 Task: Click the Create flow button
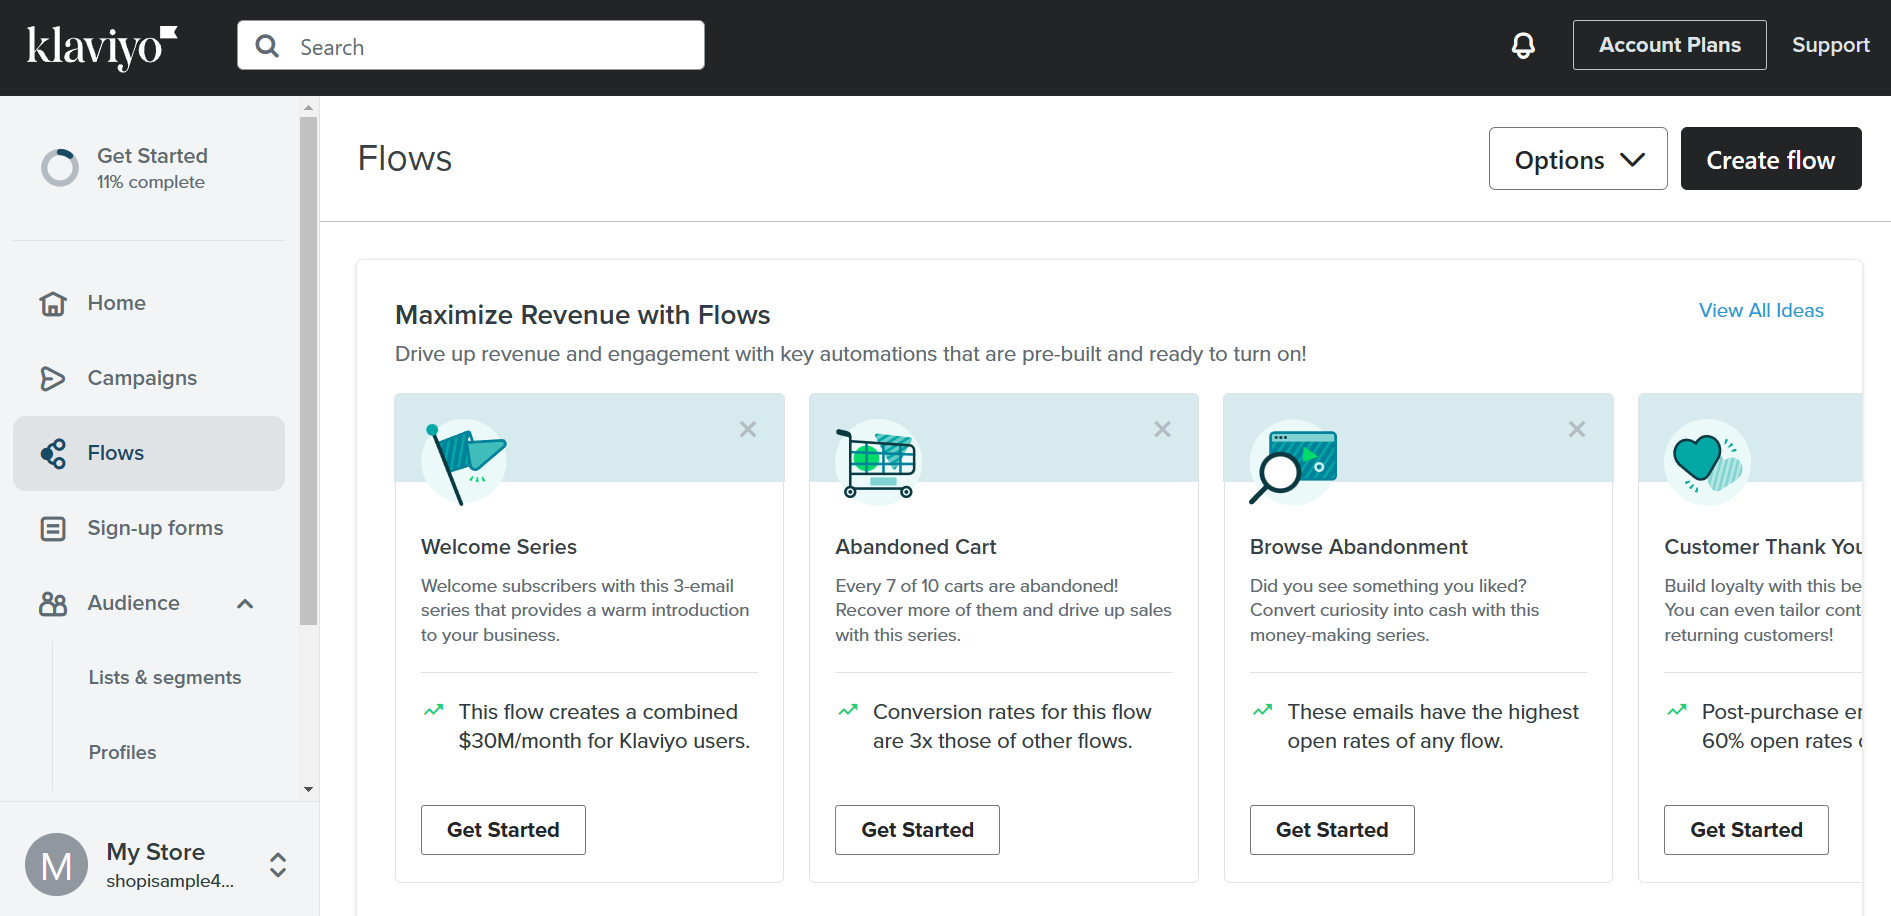1771,159
